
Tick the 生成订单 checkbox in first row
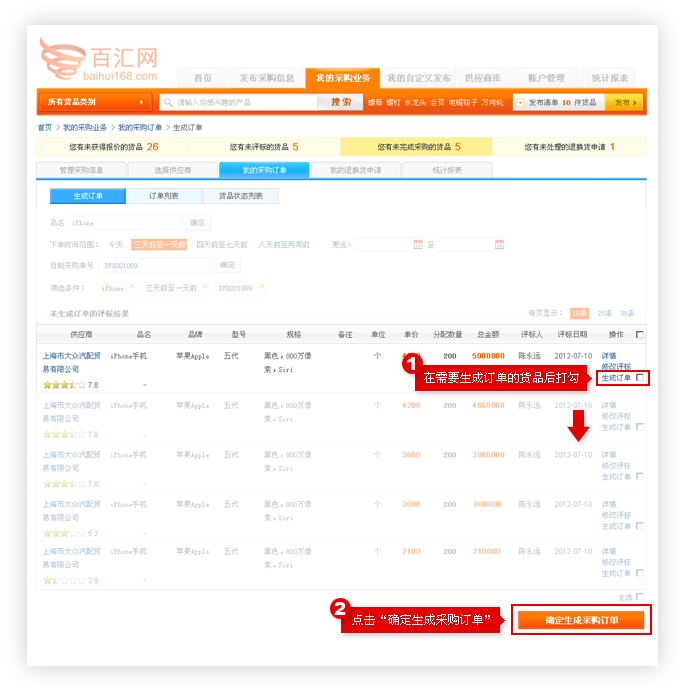coord(640,378)
